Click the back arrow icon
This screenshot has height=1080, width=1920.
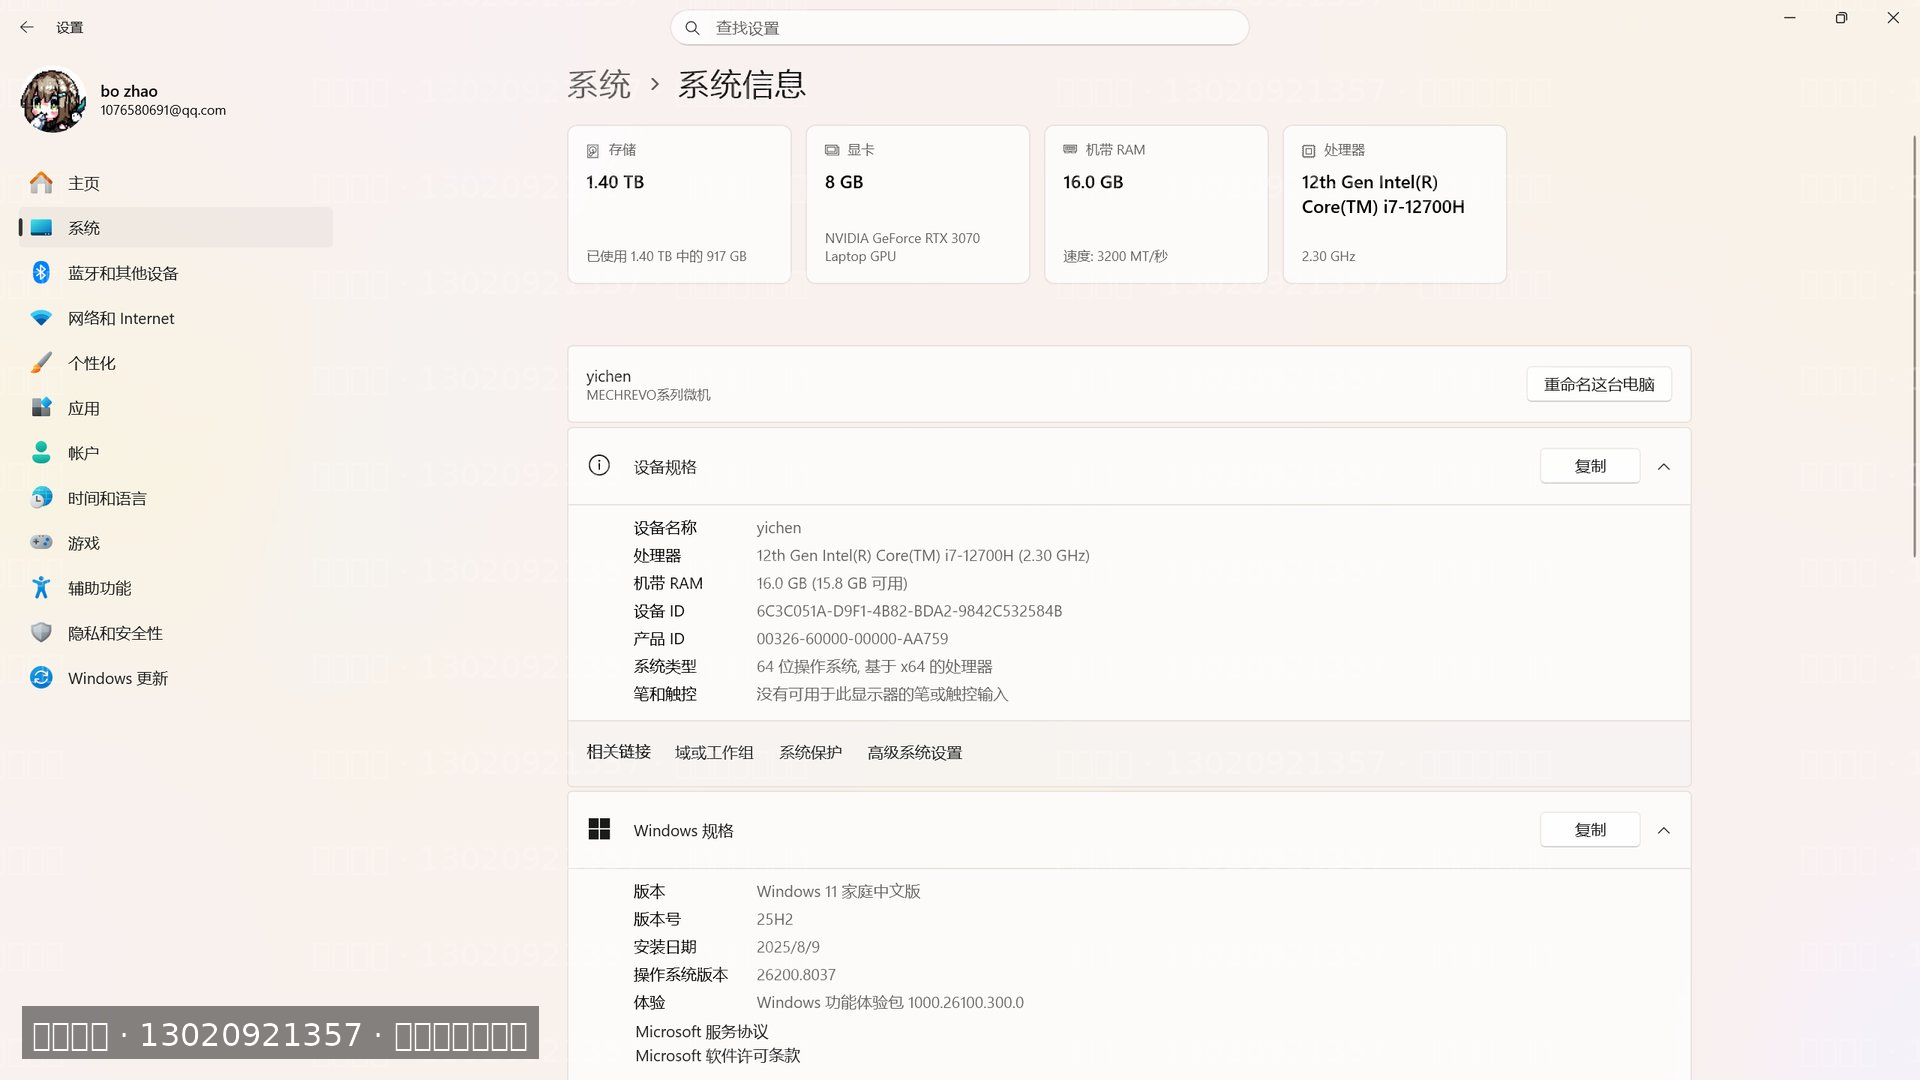coord(27,27)
